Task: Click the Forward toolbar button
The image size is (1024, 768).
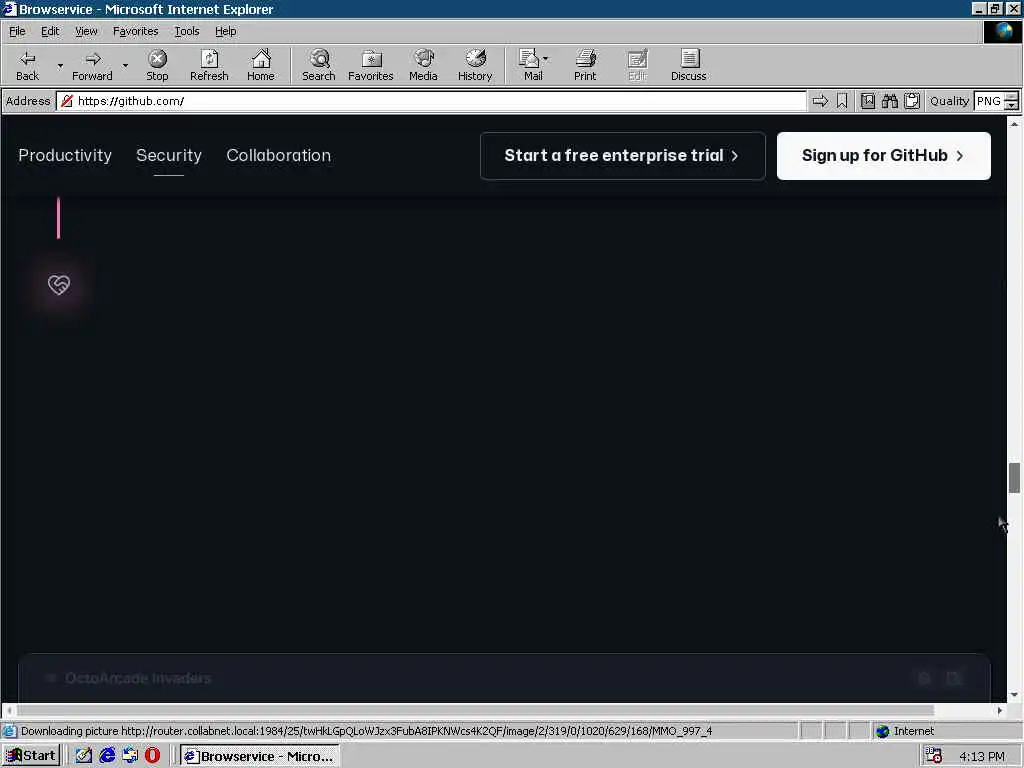Action: tap(92, 65)
